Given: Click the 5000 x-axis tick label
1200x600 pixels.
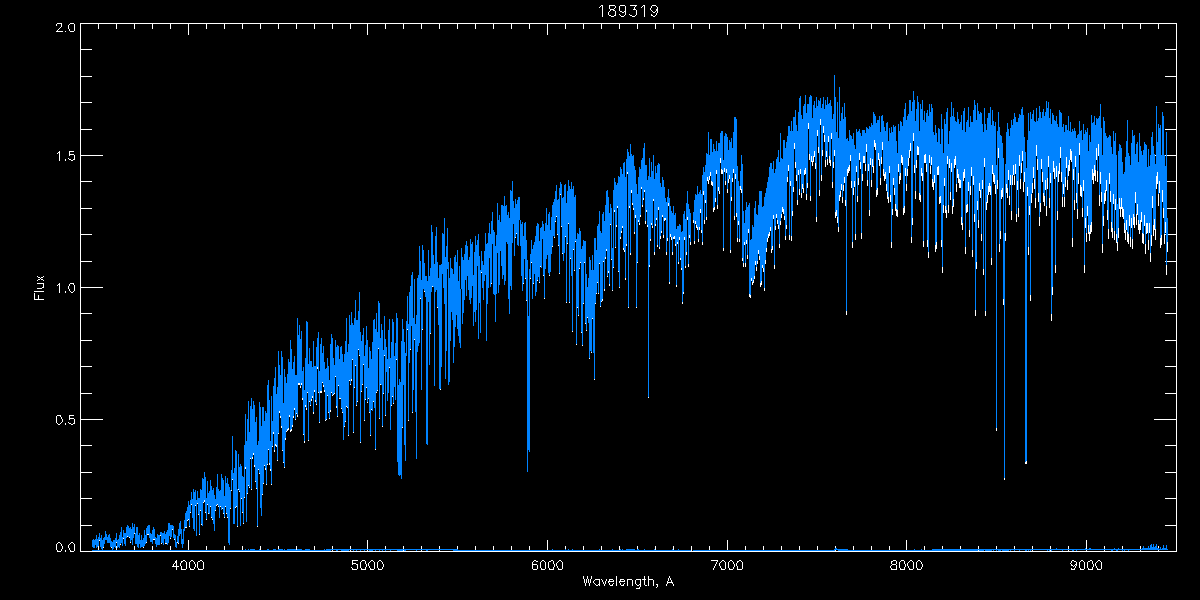Looking at the screenshot, I should [x=368, y=566].
